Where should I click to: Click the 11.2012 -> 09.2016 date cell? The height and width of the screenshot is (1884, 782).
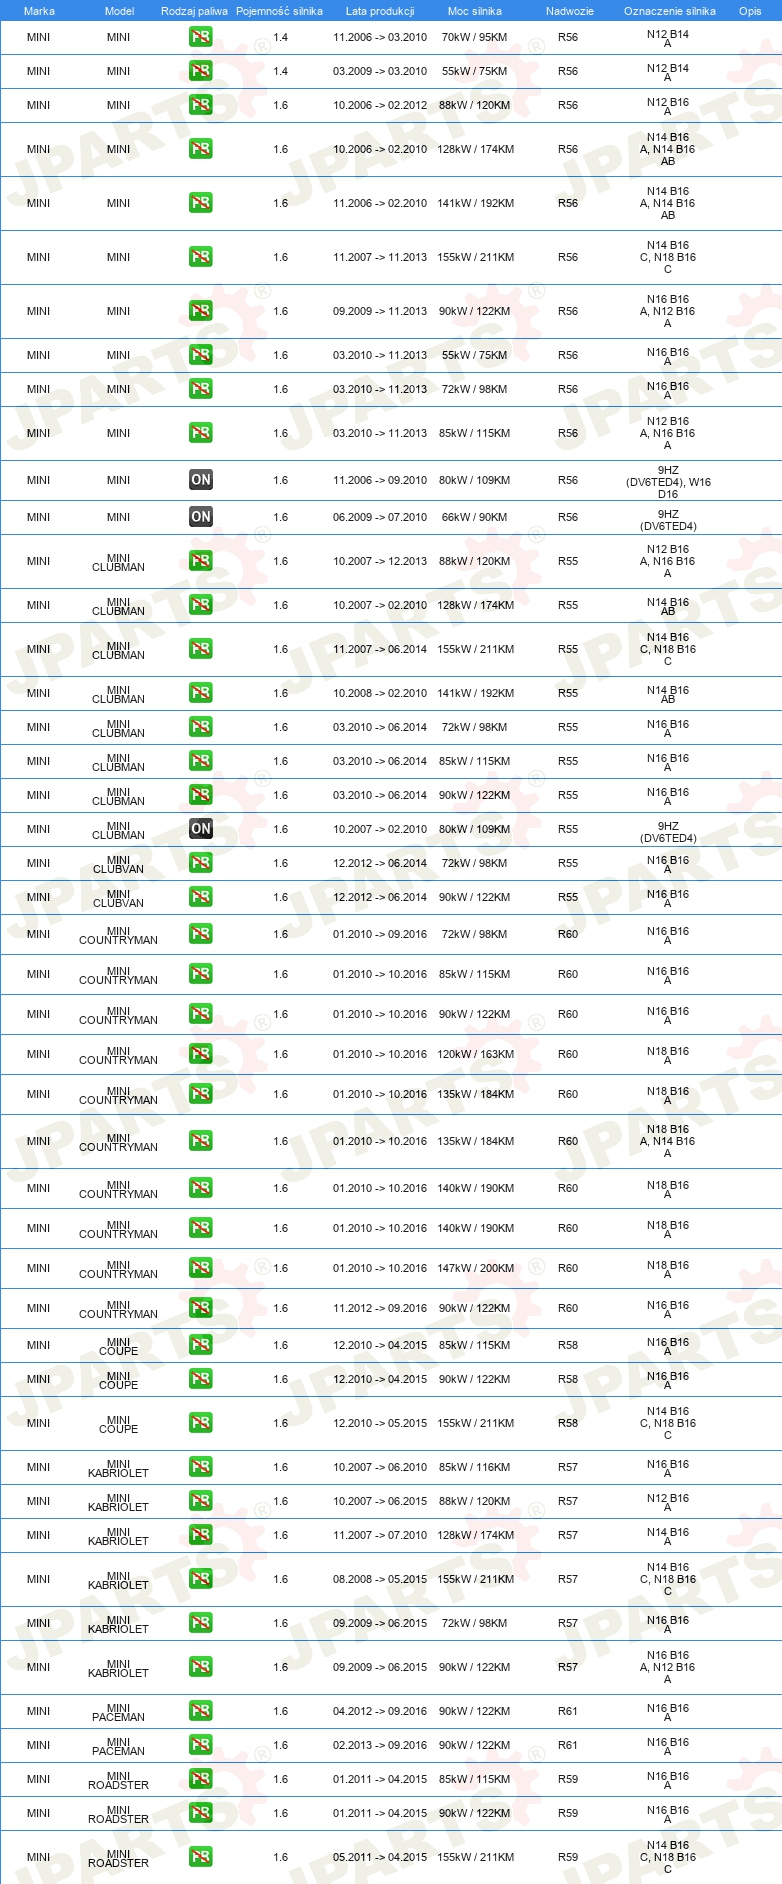[x=380, y=1308]
